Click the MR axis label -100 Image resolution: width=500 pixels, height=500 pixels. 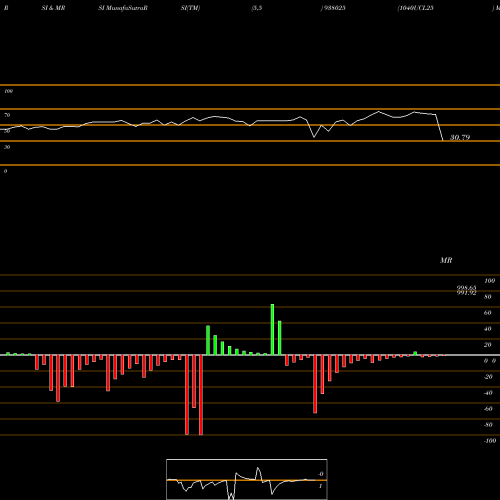[490, 441]
